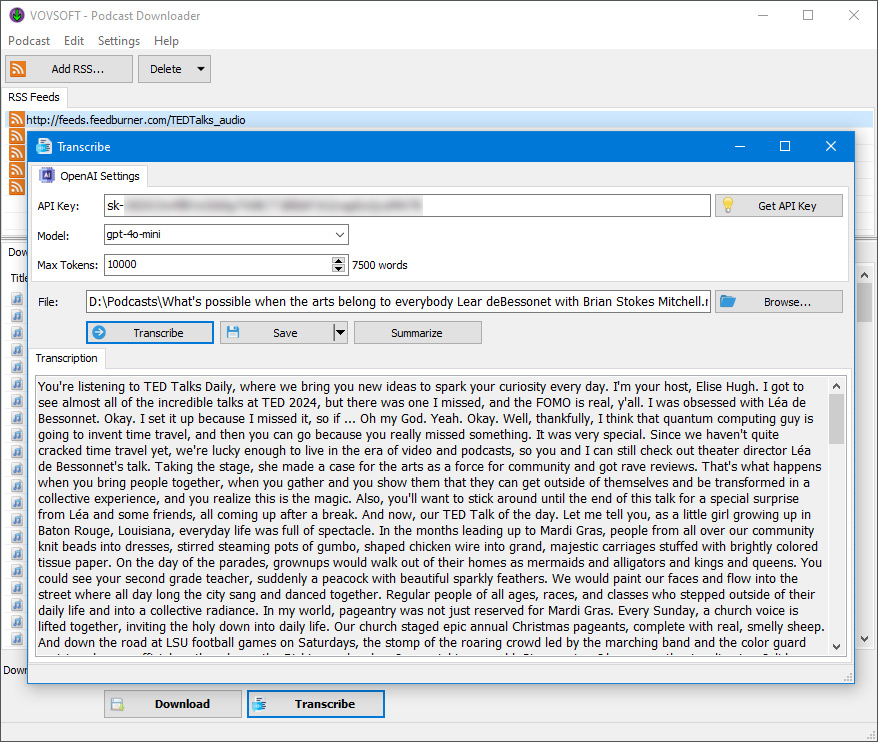Click the floppy disk Save icon
Image resolution: width=878 pixels, height=742 pixels.
click(233, 333)
